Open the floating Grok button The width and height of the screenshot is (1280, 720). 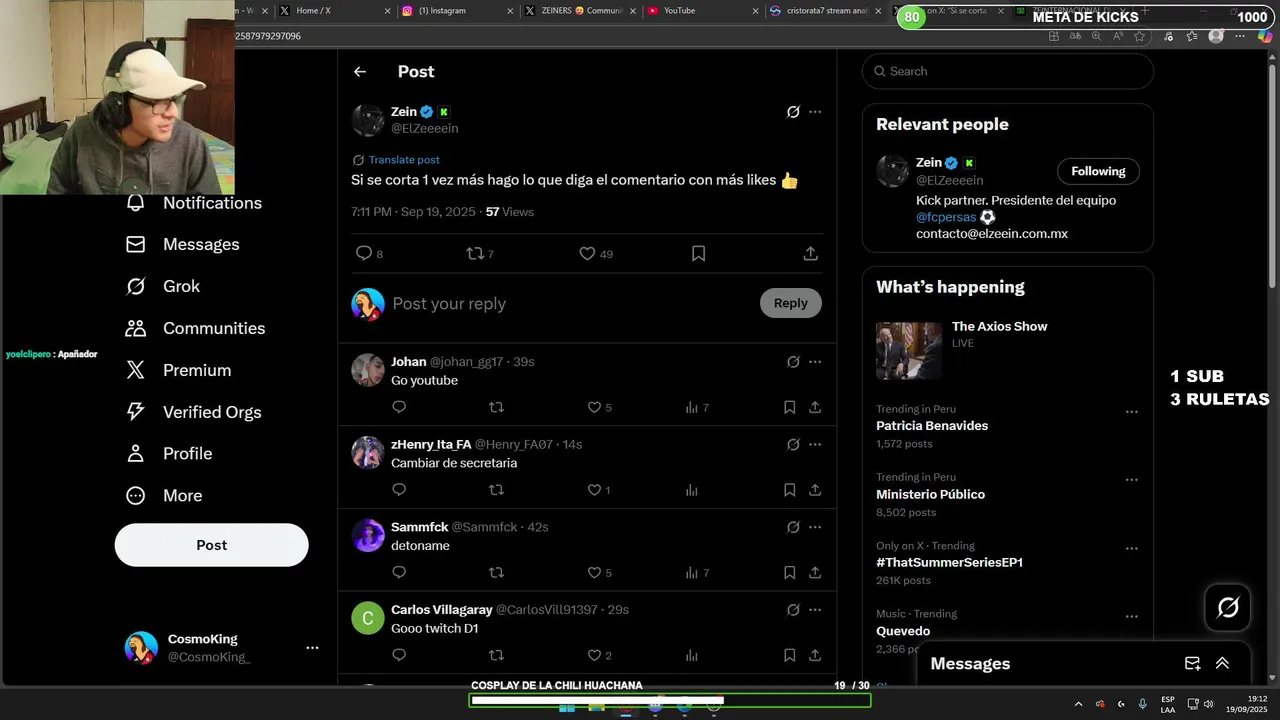click(x=1228, y=607)
